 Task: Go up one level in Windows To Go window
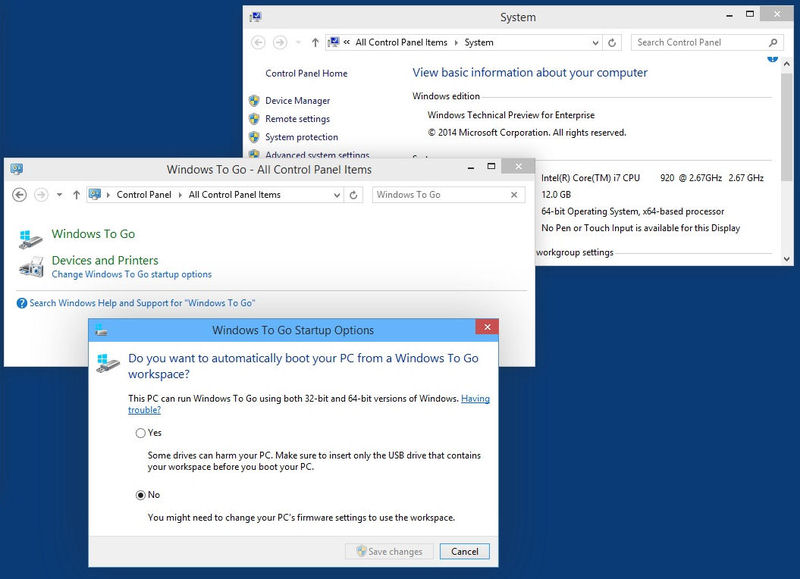pyautogui.click(x=77, y=195)
